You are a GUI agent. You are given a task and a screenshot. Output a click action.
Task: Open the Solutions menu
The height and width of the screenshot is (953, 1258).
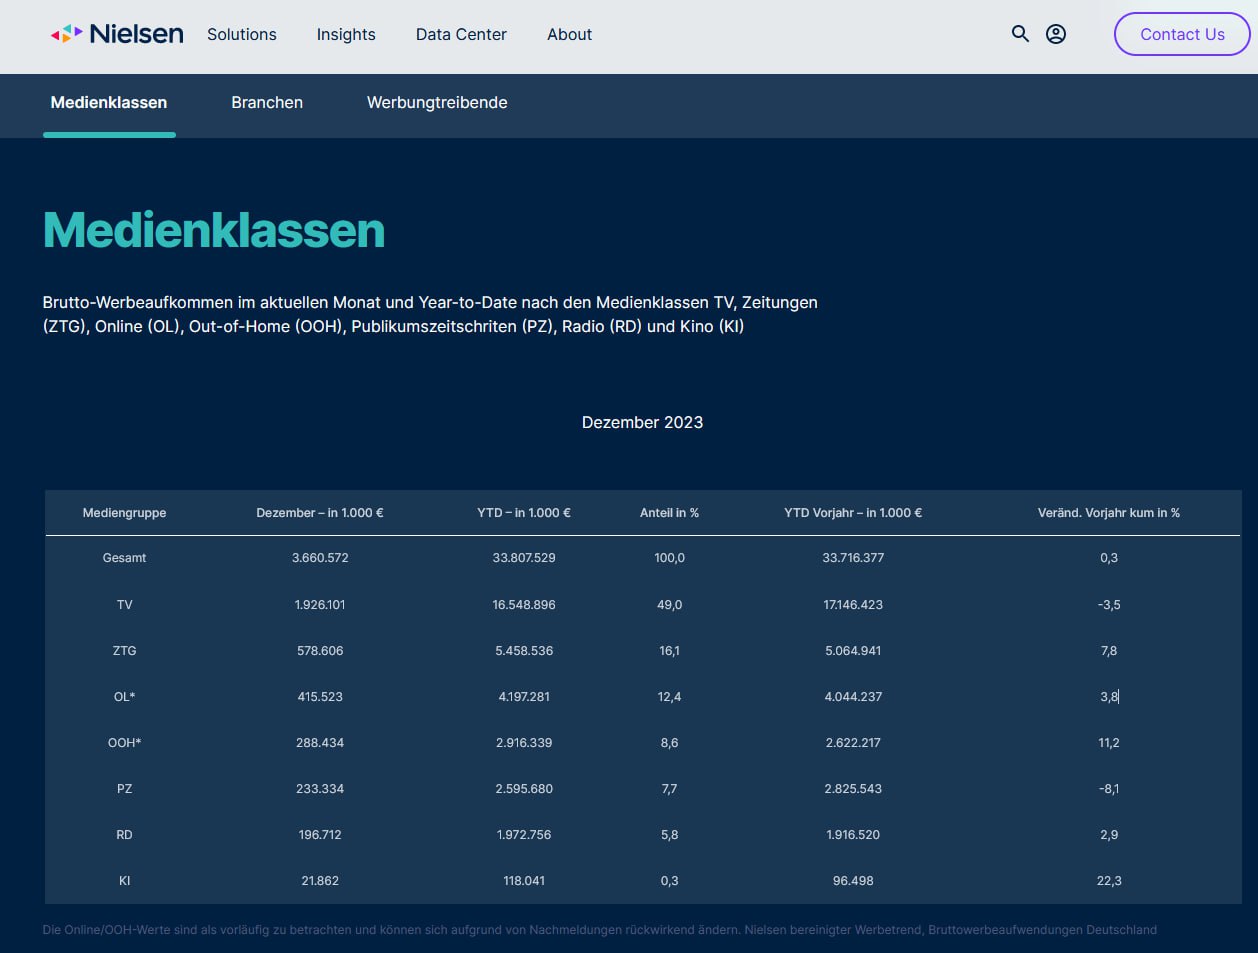(242, 34)
